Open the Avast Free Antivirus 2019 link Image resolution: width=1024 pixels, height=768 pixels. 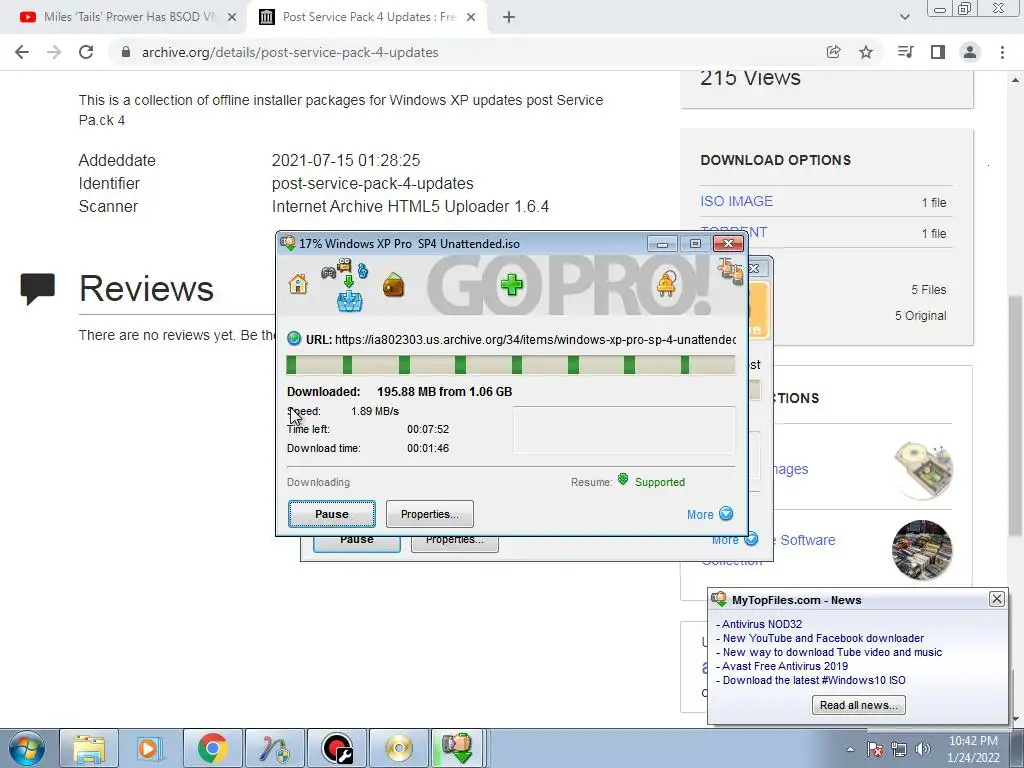pyautogui.click(x=784, y=666)
